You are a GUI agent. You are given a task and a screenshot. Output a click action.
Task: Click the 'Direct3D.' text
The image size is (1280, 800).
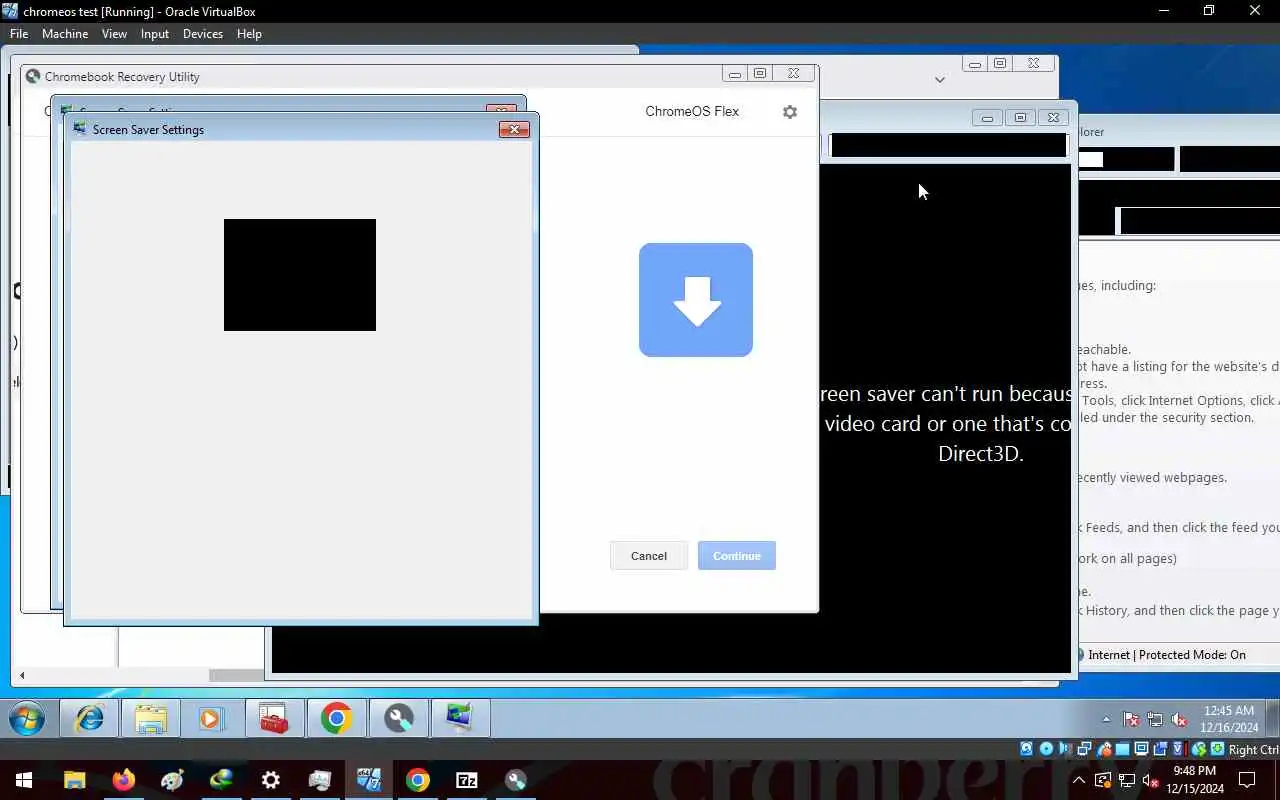click(x=980, y=454)
